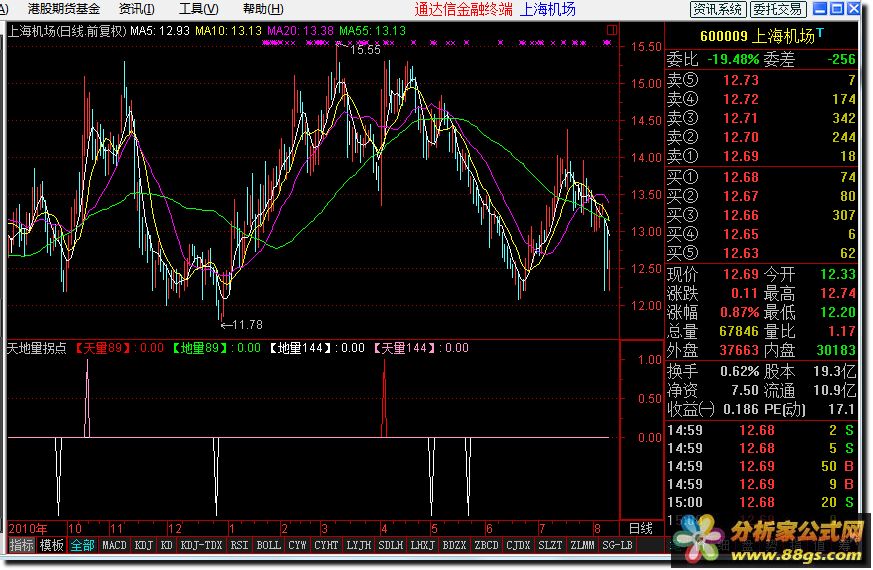873x570 pixels.
Task: Switch to KDJ-TDX indicator
Action: (x=202, y=545)
